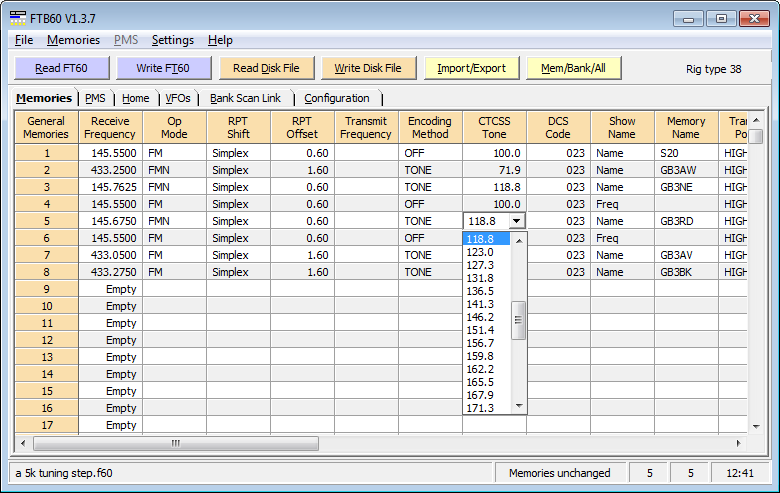
Task: Collapse the CTCSS tone dropdown arrow
Action: [x=516, y=221]
